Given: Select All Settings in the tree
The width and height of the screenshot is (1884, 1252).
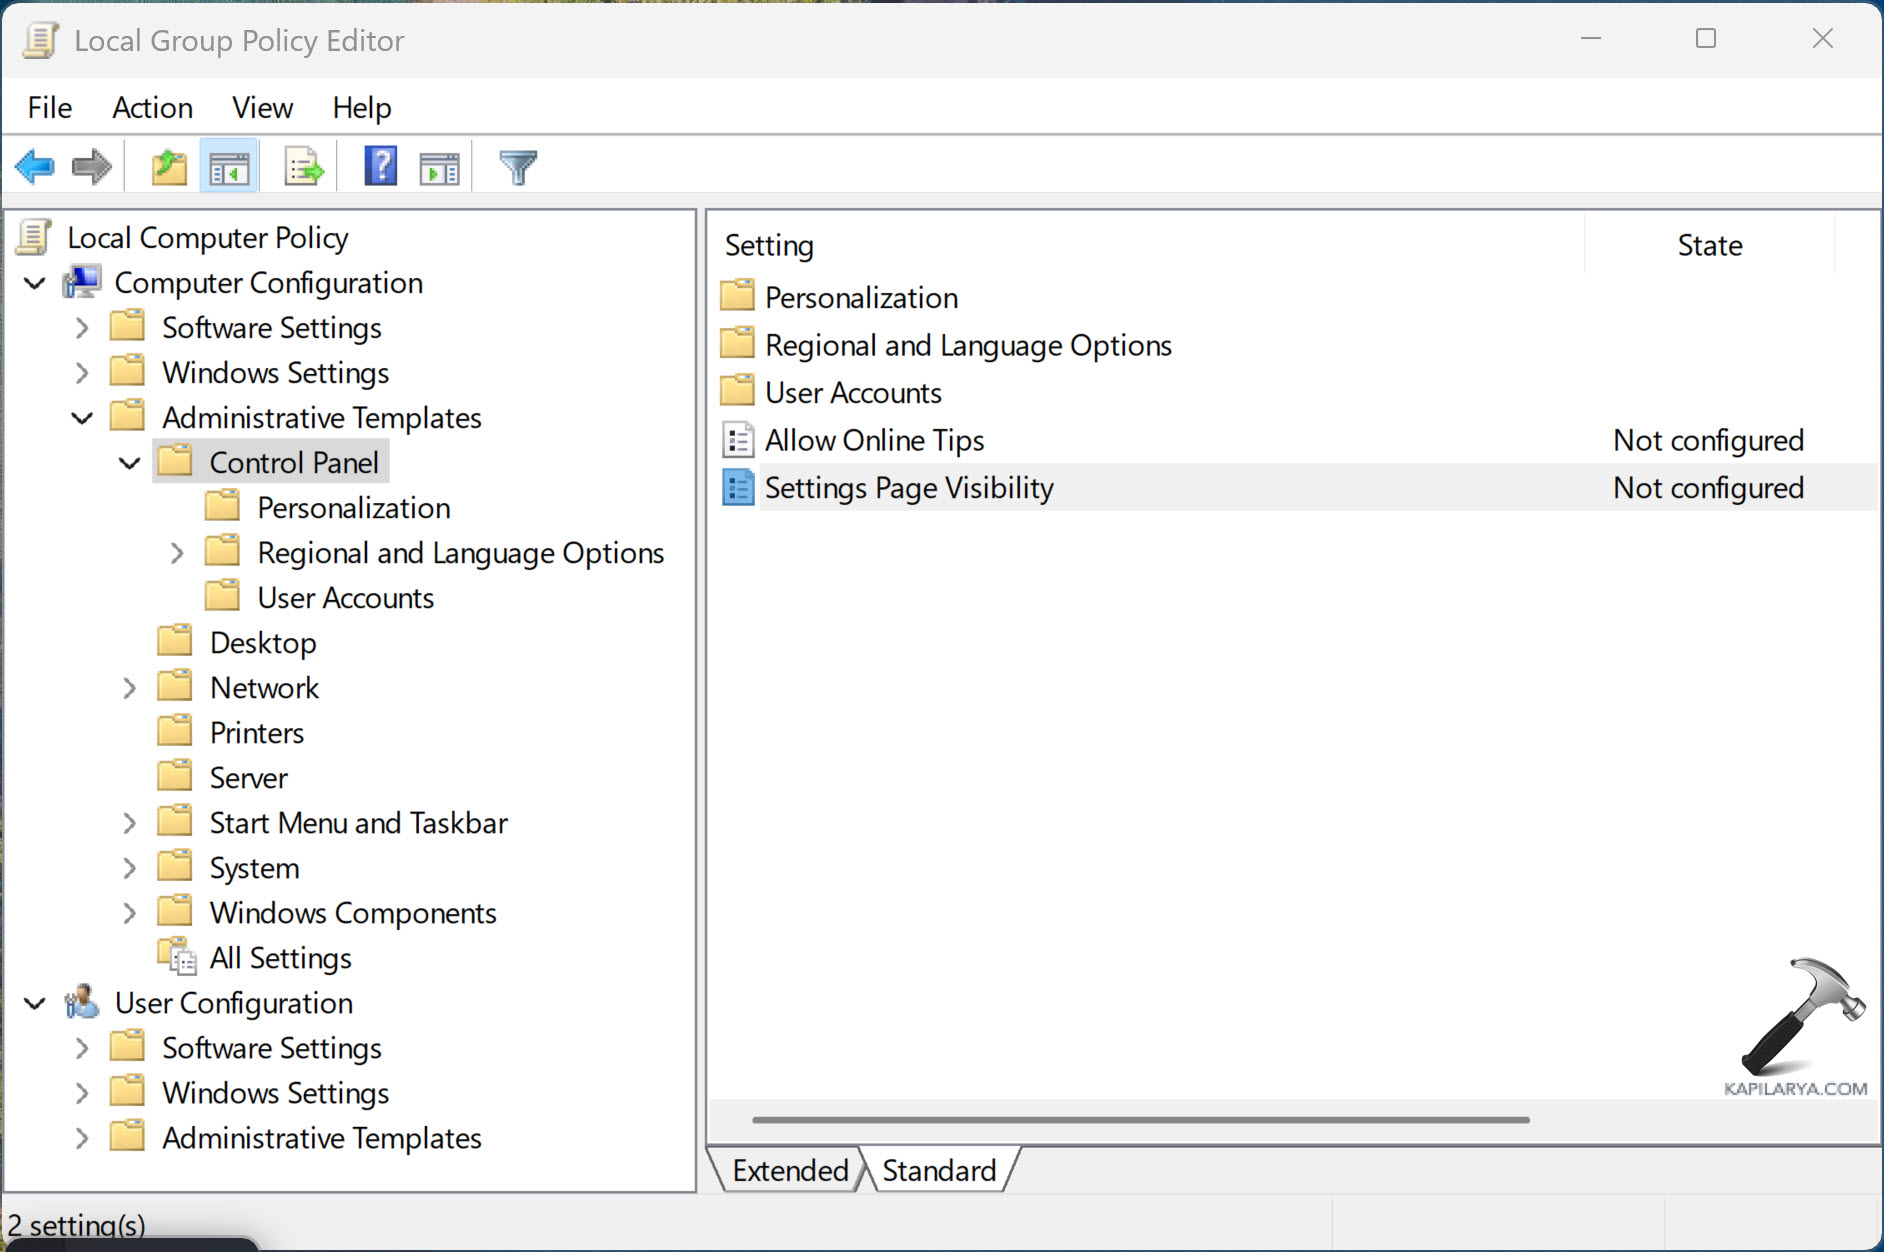Looking at the screenshot, I should pyautogui.click(x=280, y=958).
